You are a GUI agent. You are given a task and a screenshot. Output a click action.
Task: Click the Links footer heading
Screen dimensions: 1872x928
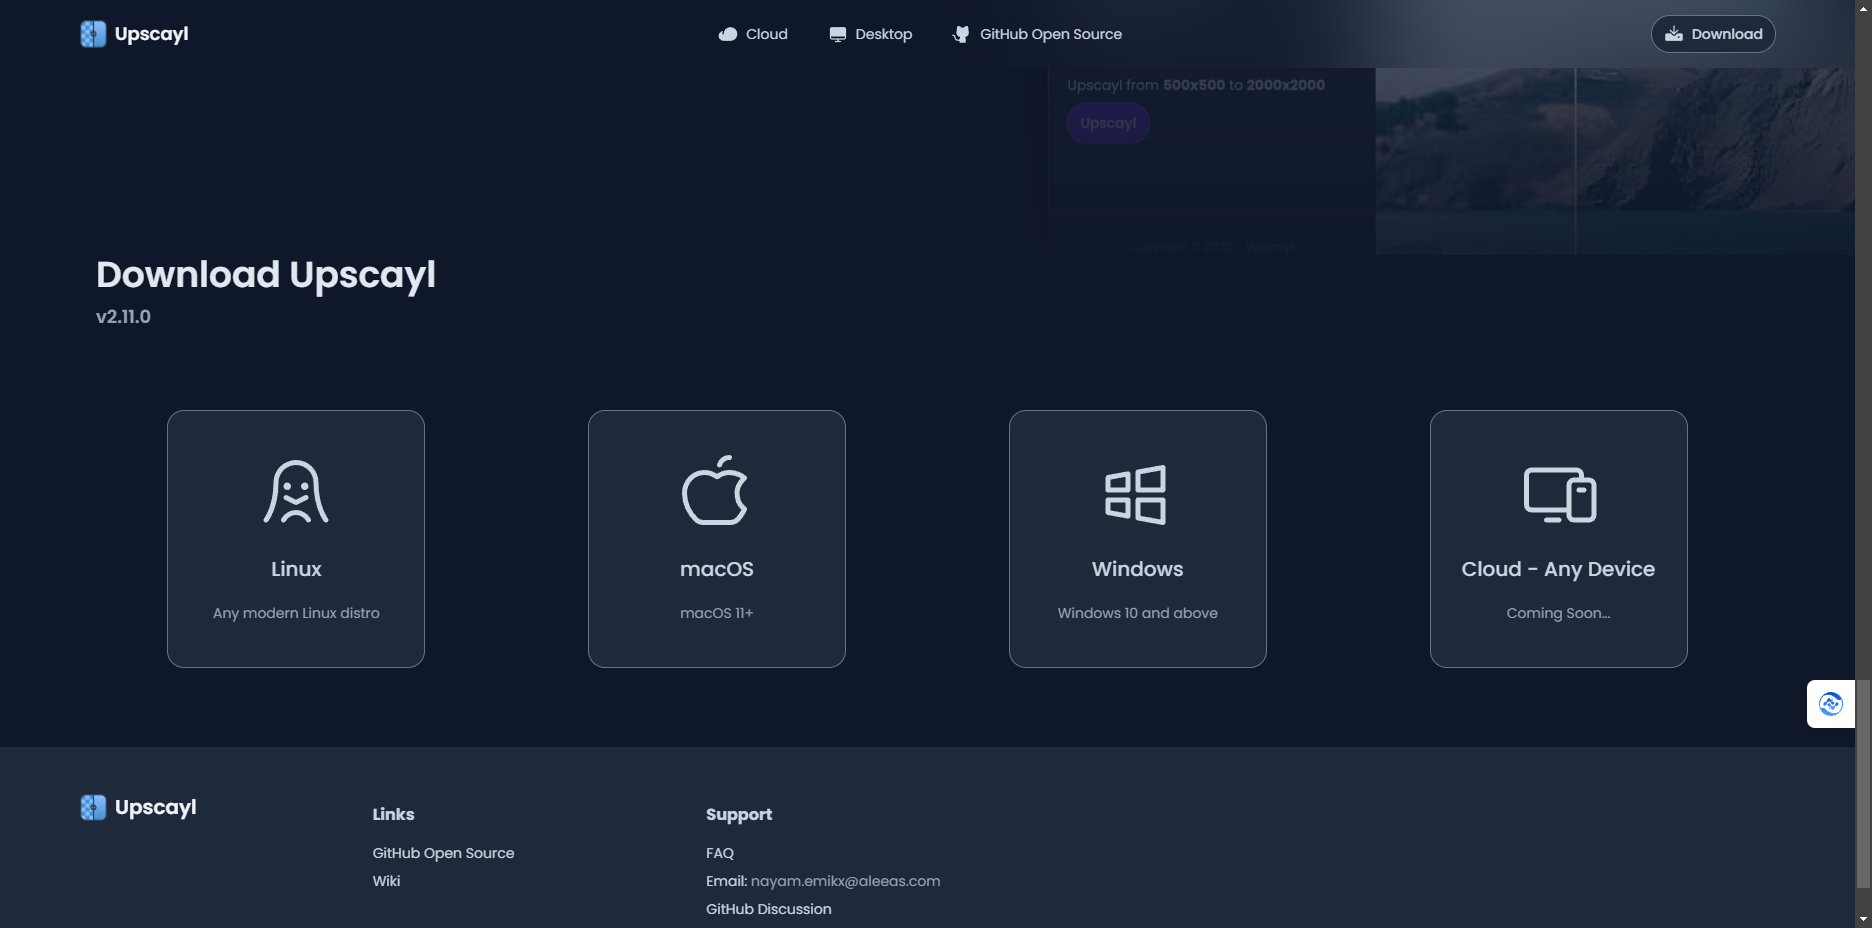click(x=393, y=814)
